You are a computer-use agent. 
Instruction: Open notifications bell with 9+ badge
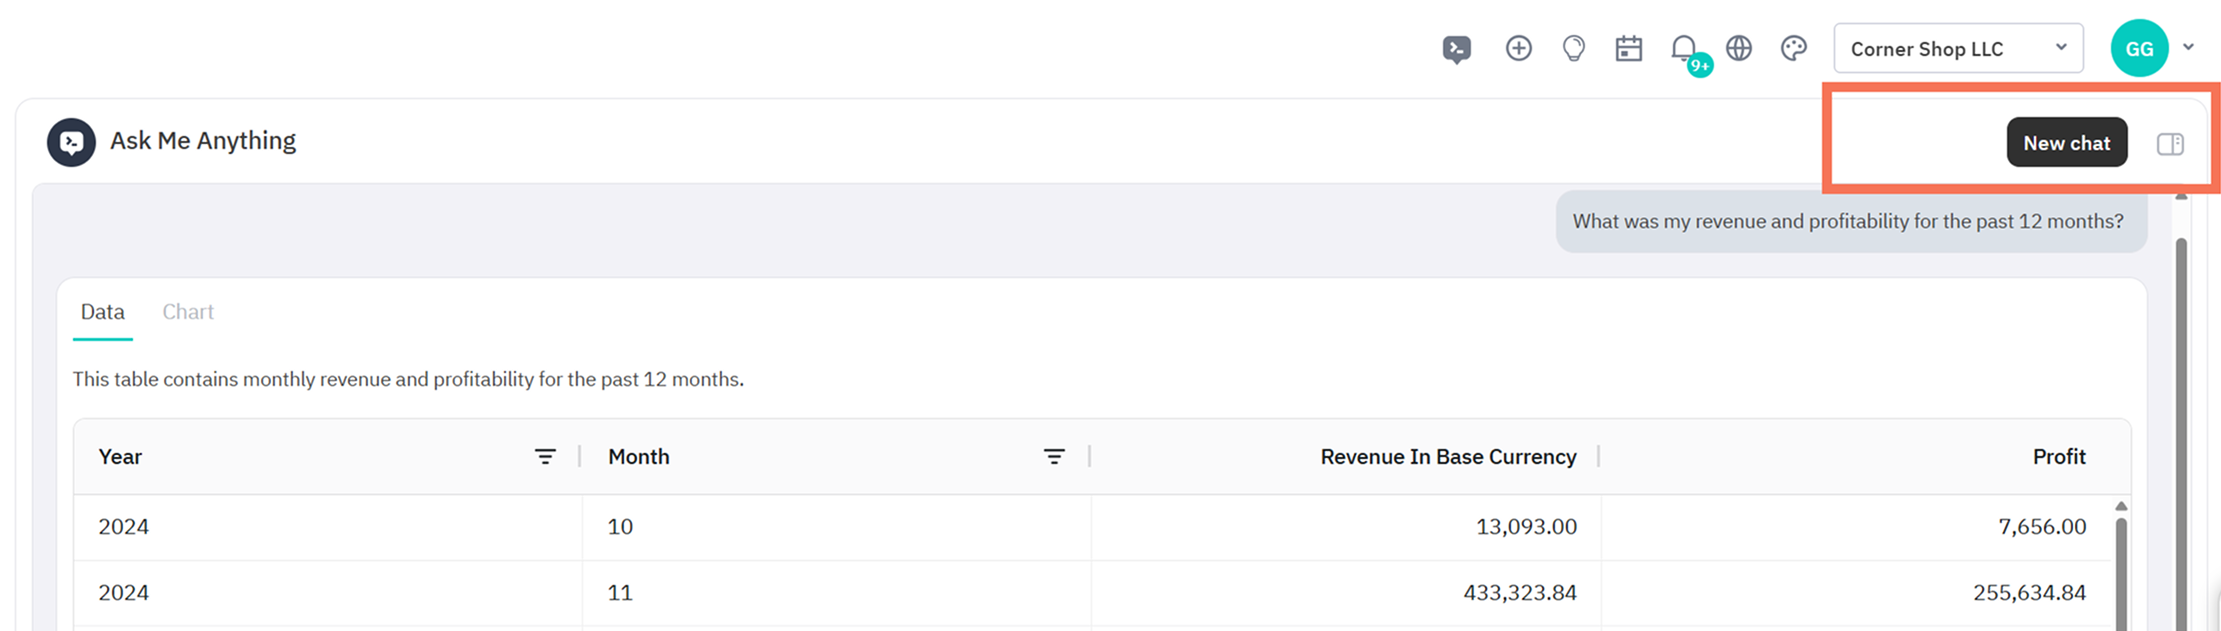click(x=1686, y=50)
